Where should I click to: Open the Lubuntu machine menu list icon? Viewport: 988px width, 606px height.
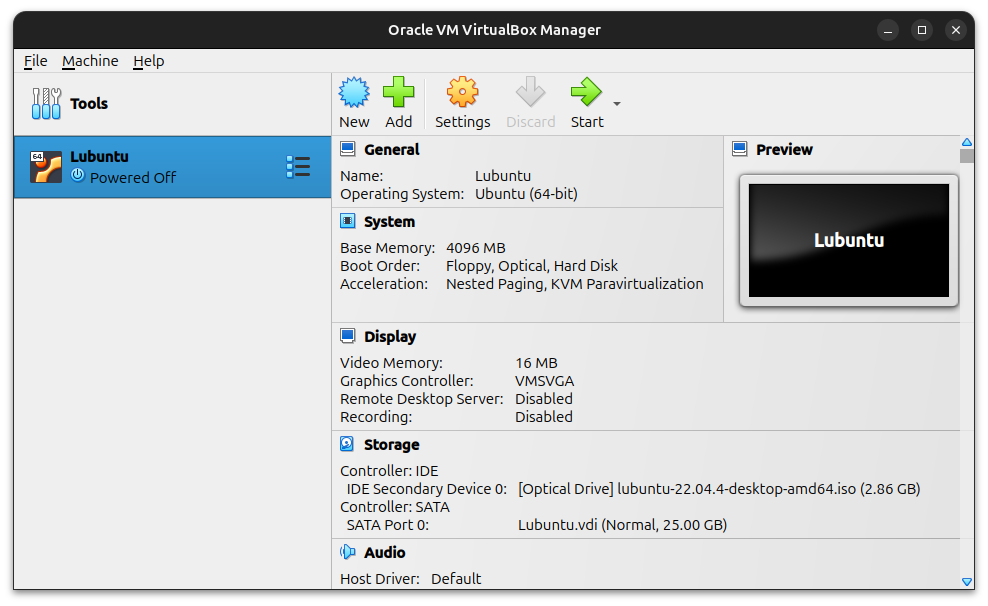pyautogui.click(x=298, y=167)
